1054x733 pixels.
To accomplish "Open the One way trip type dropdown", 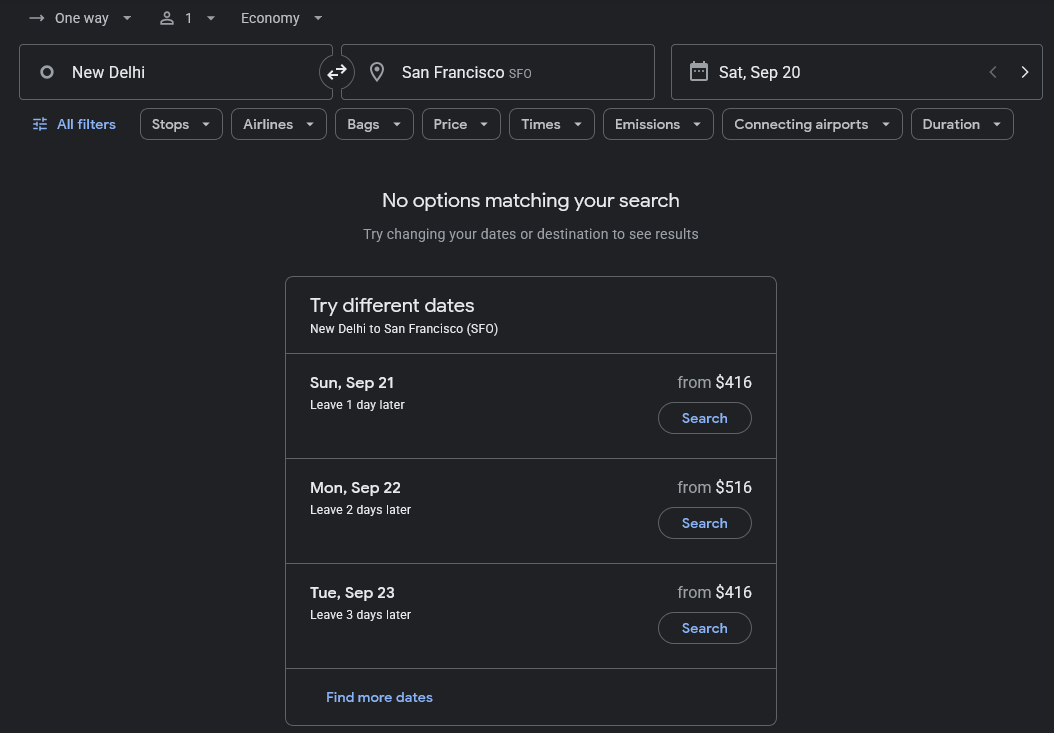I will click(81, 18).
